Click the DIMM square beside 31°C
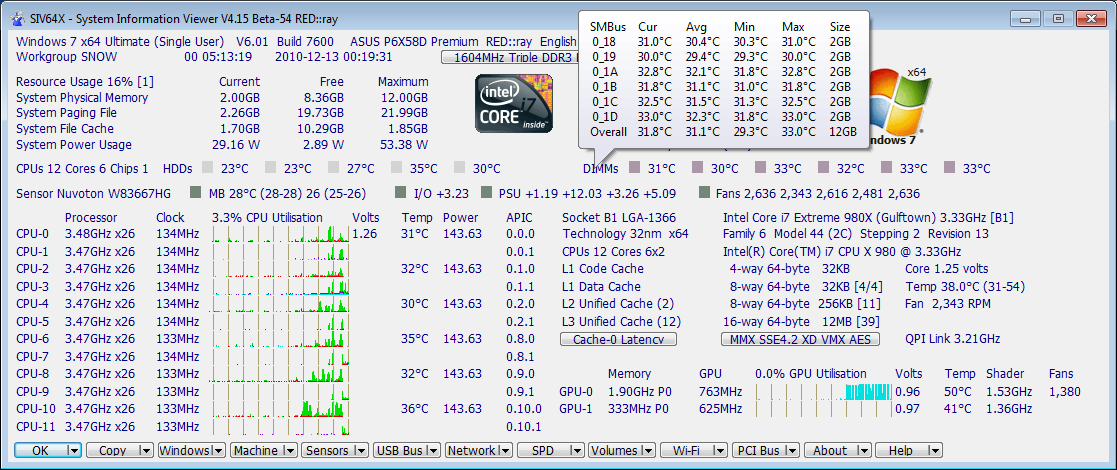Image resolution: width=1117 pixels, height=470 pixels. click(x=634, y=168)
